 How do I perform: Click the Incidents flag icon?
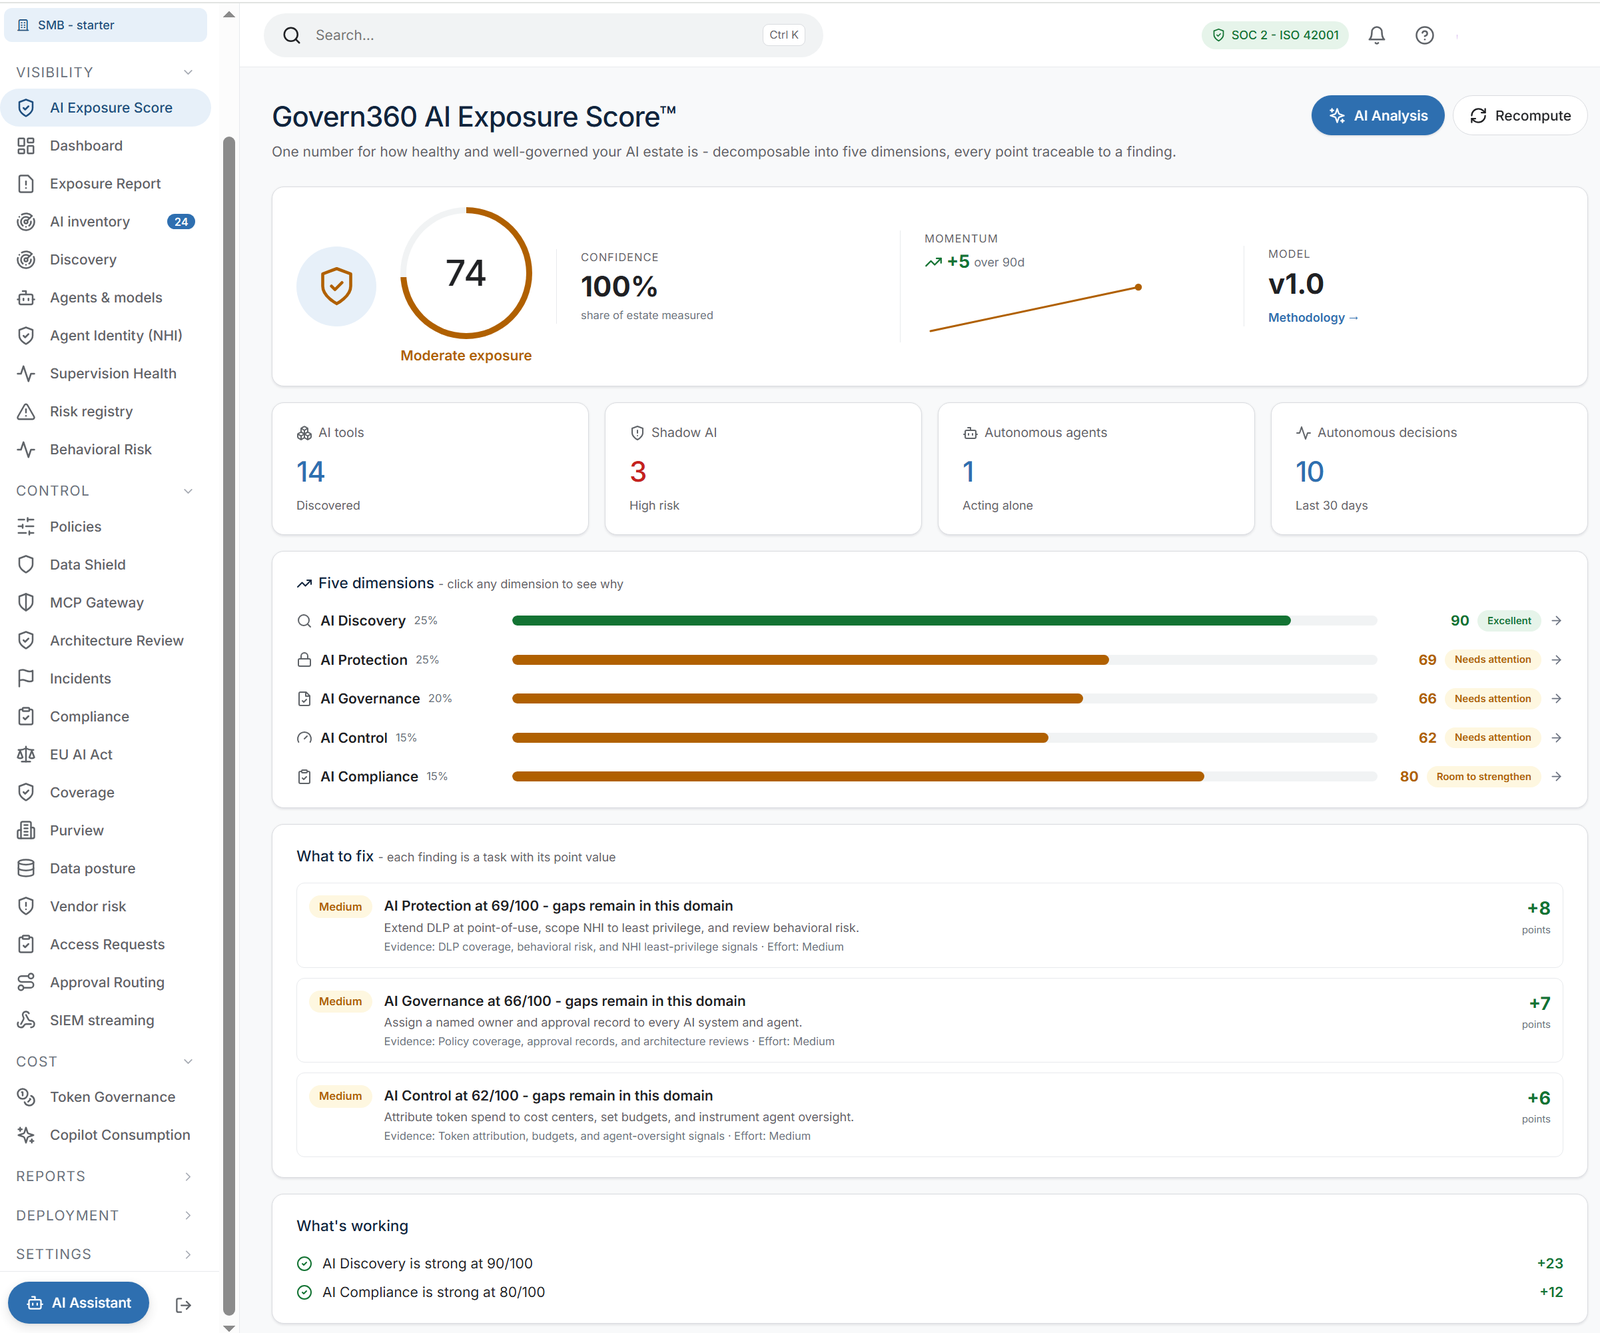point(26,679)
